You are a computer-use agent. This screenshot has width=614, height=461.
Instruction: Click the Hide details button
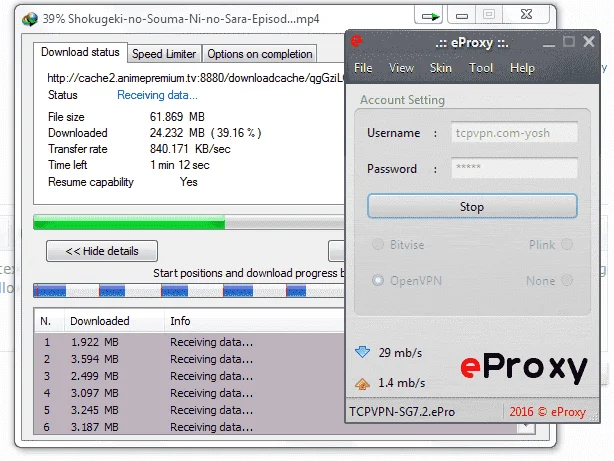(x=102, y=251)
